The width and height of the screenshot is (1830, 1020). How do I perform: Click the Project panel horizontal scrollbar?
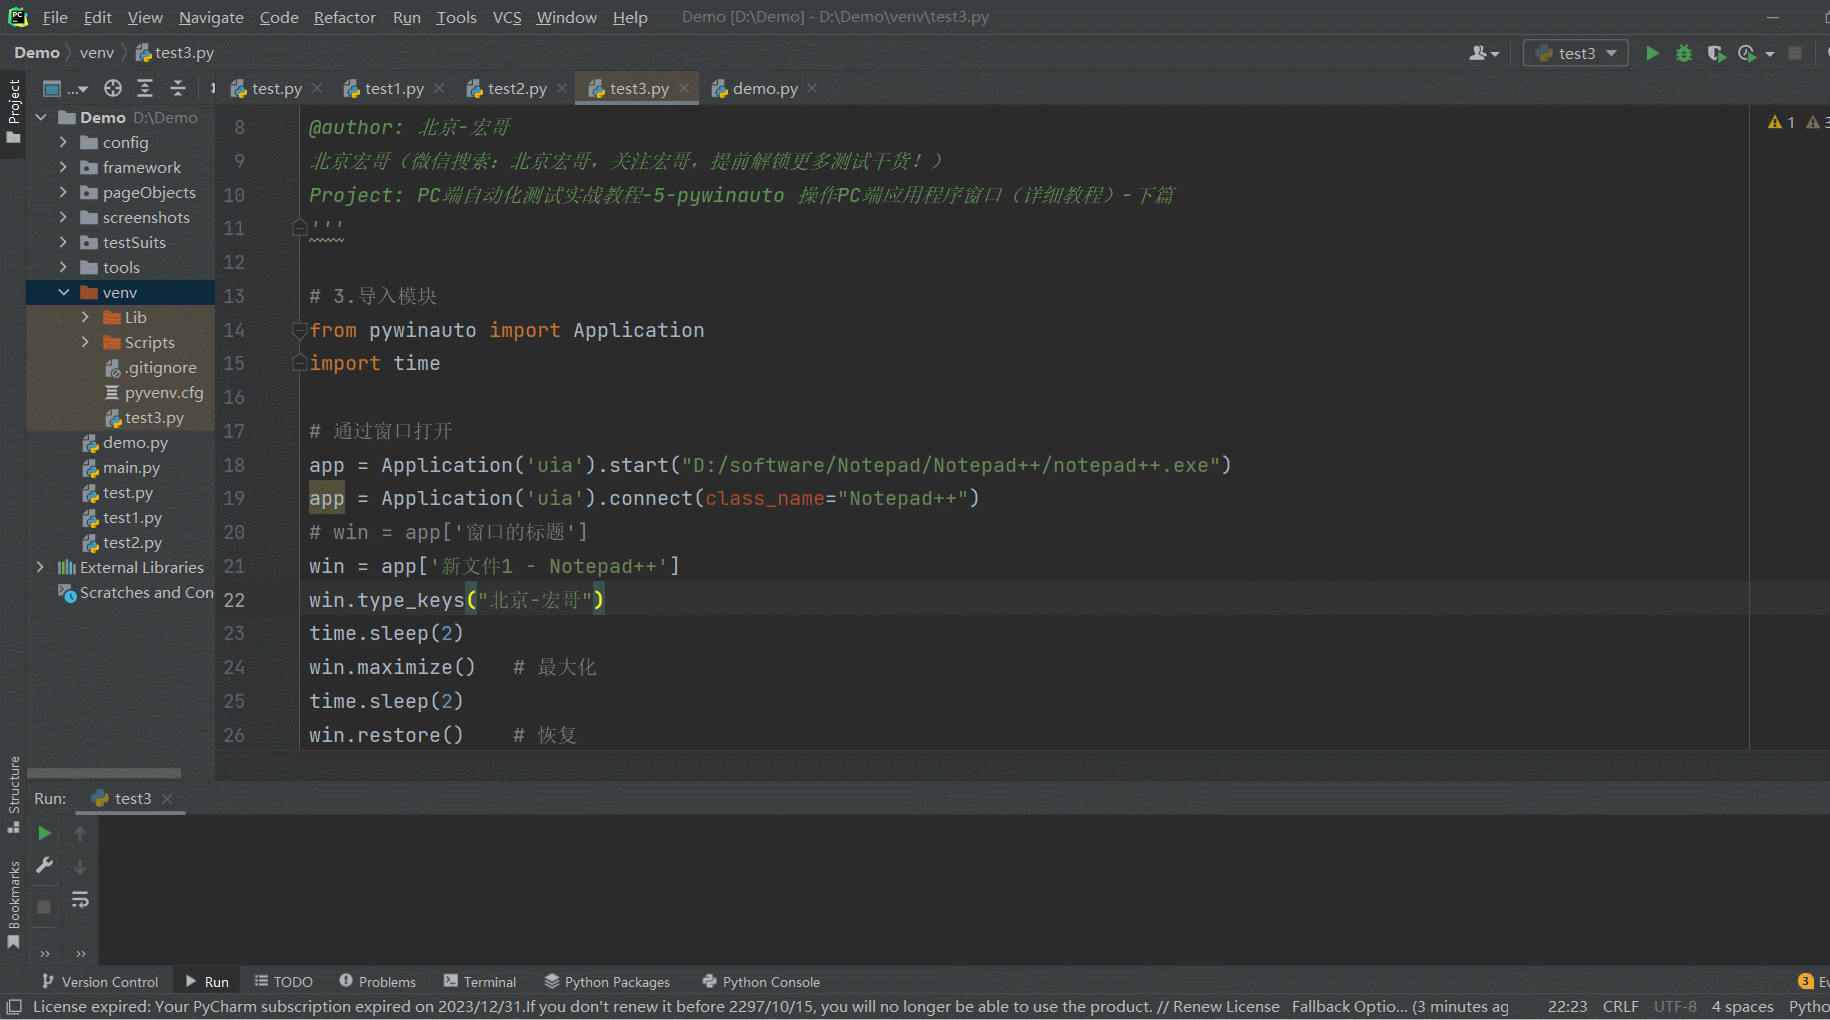click(x=104, y=773)
